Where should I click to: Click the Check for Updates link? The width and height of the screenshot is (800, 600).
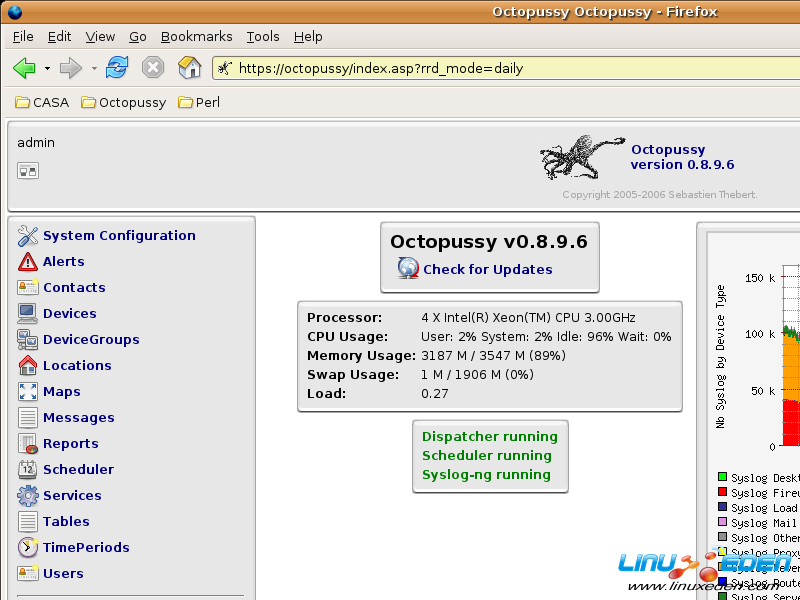coord(487,269)
